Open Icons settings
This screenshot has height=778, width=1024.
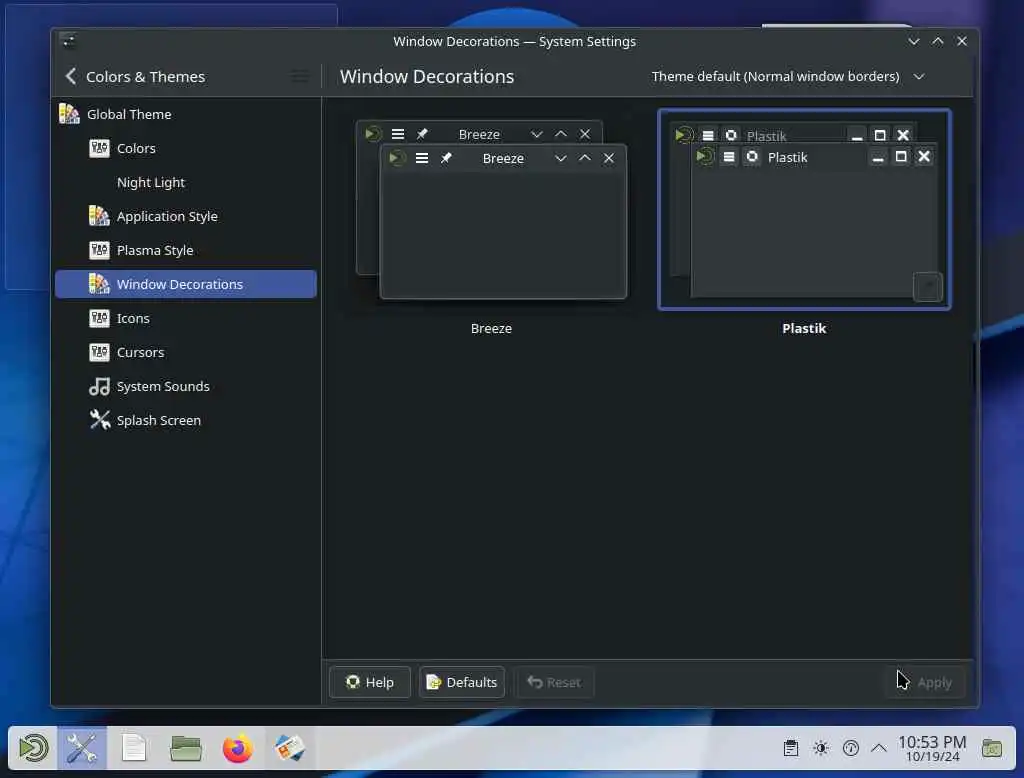(186, 318)
